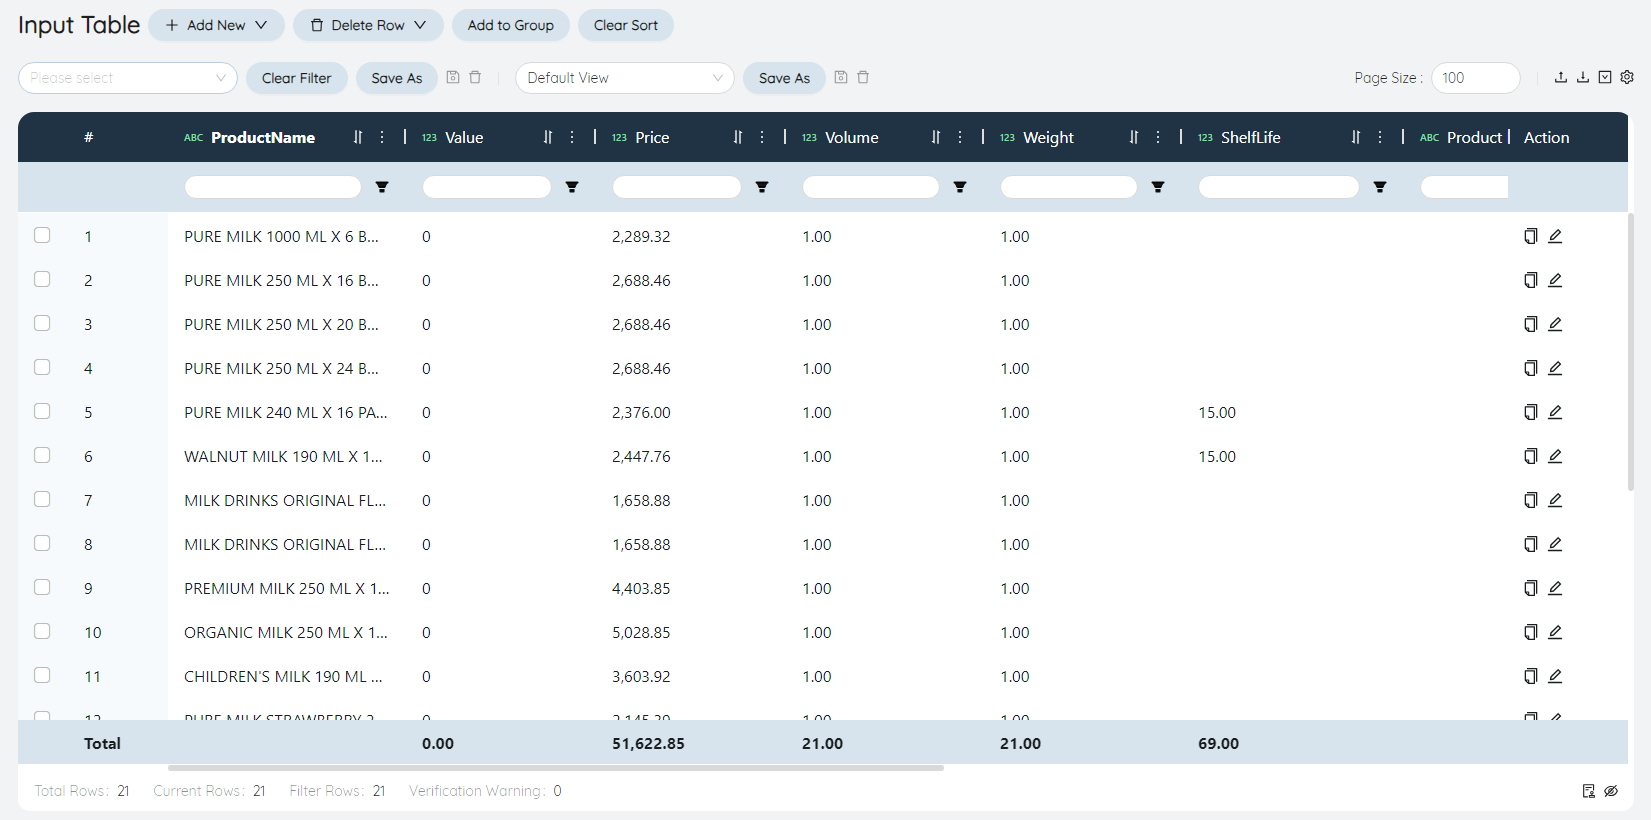Click the filter funnel under ProductName
Image resolution: width=1651 pixels, height=820 pixels.
[x=382, y=187]
